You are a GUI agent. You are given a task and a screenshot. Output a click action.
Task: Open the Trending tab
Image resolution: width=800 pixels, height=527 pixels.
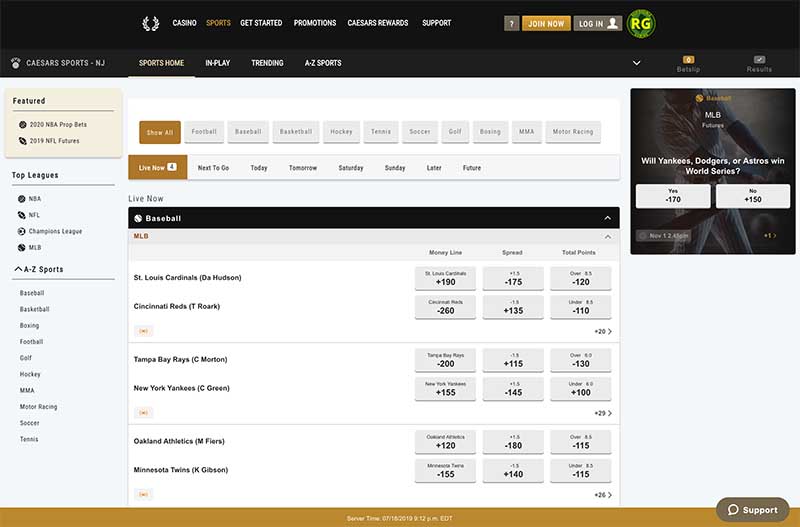pos(267,63)
